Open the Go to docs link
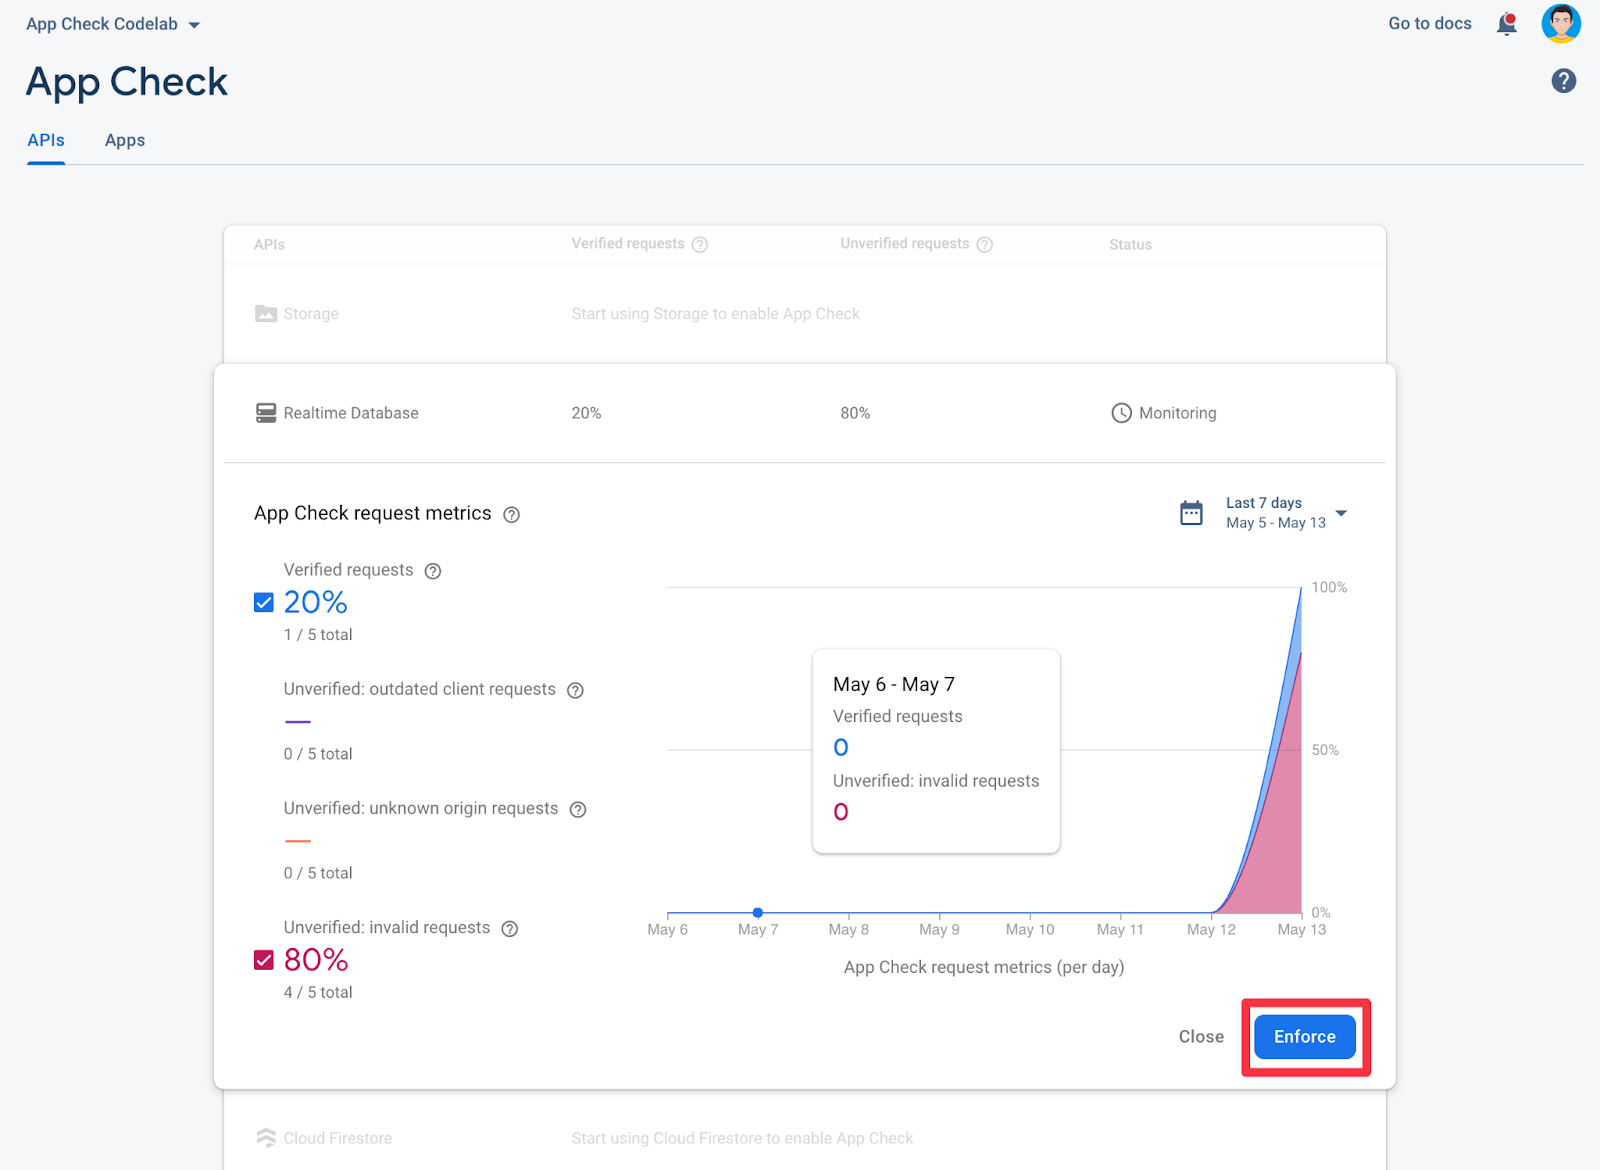The height and width of the screenshot is (1170, 1600). point(1429,24)
